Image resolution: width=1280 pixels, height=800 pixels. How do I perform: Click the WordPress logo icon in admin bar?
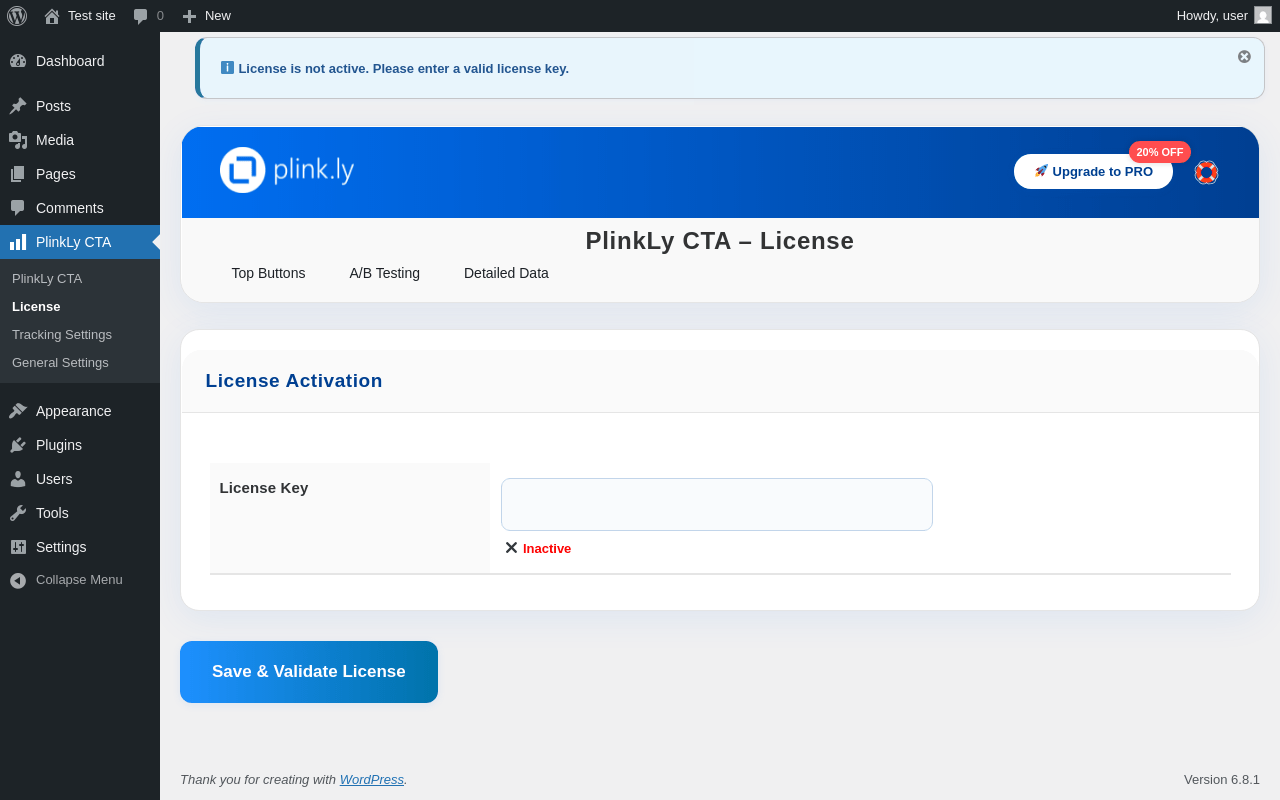tap(17, 16)
